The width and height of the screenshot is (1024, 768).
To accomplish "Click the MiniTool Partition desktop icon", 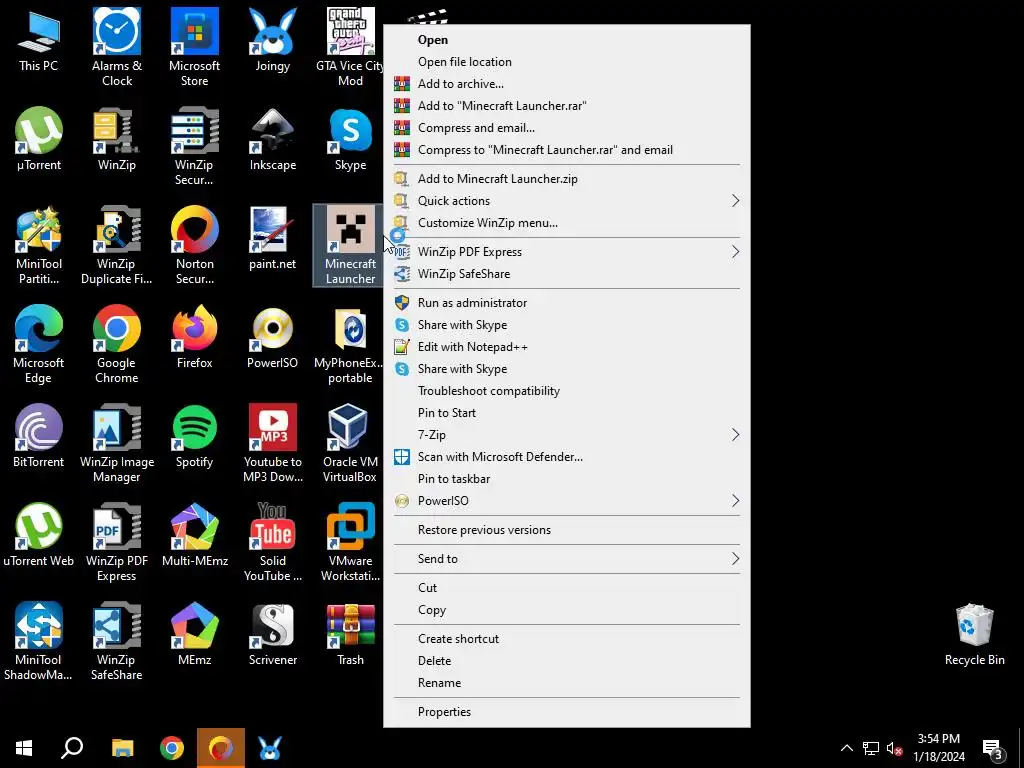I will (39, 246).
